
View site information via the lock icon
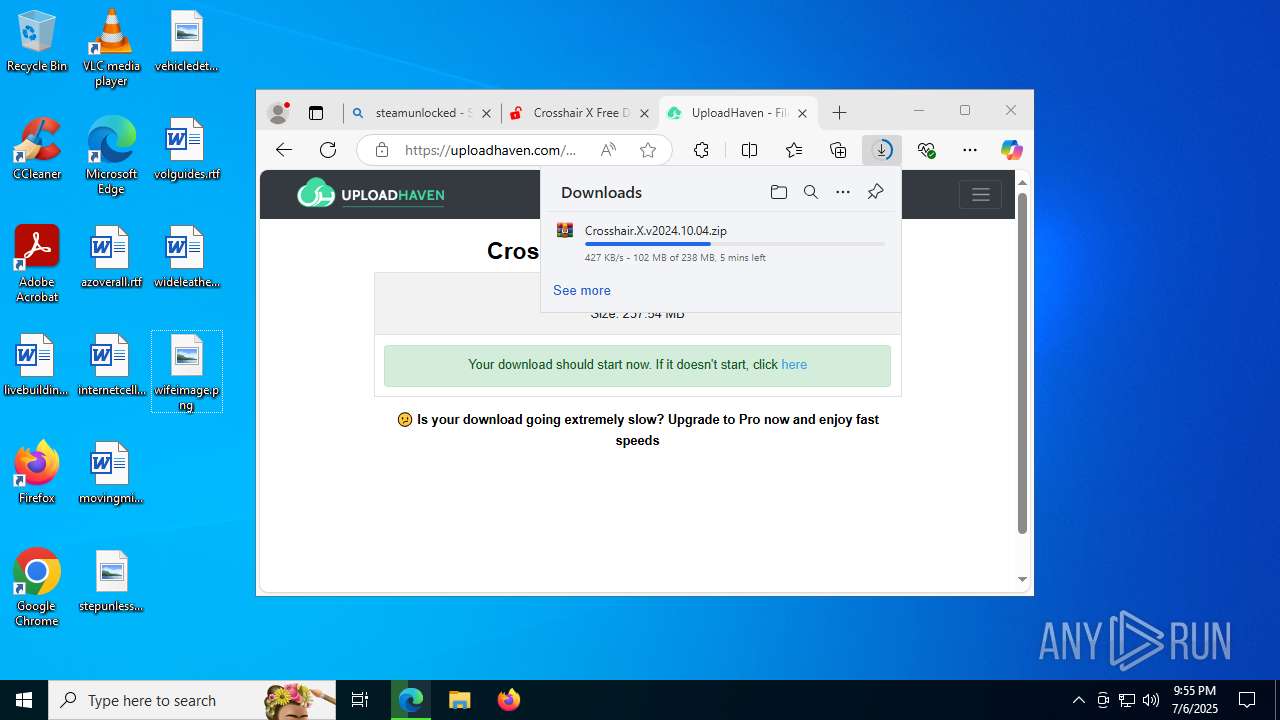382,150
